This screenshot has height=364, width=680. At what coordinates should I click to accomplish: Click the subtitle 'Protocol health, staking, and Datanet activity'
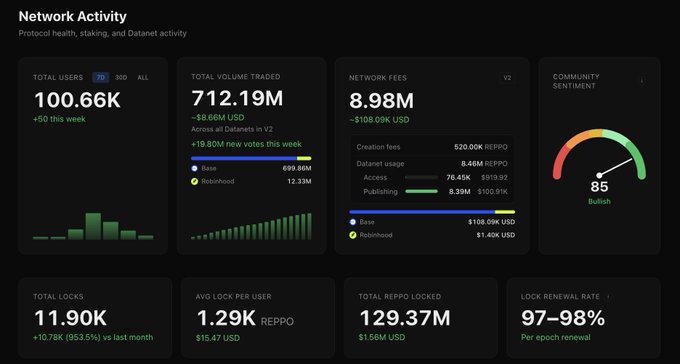tap(102, 33)
